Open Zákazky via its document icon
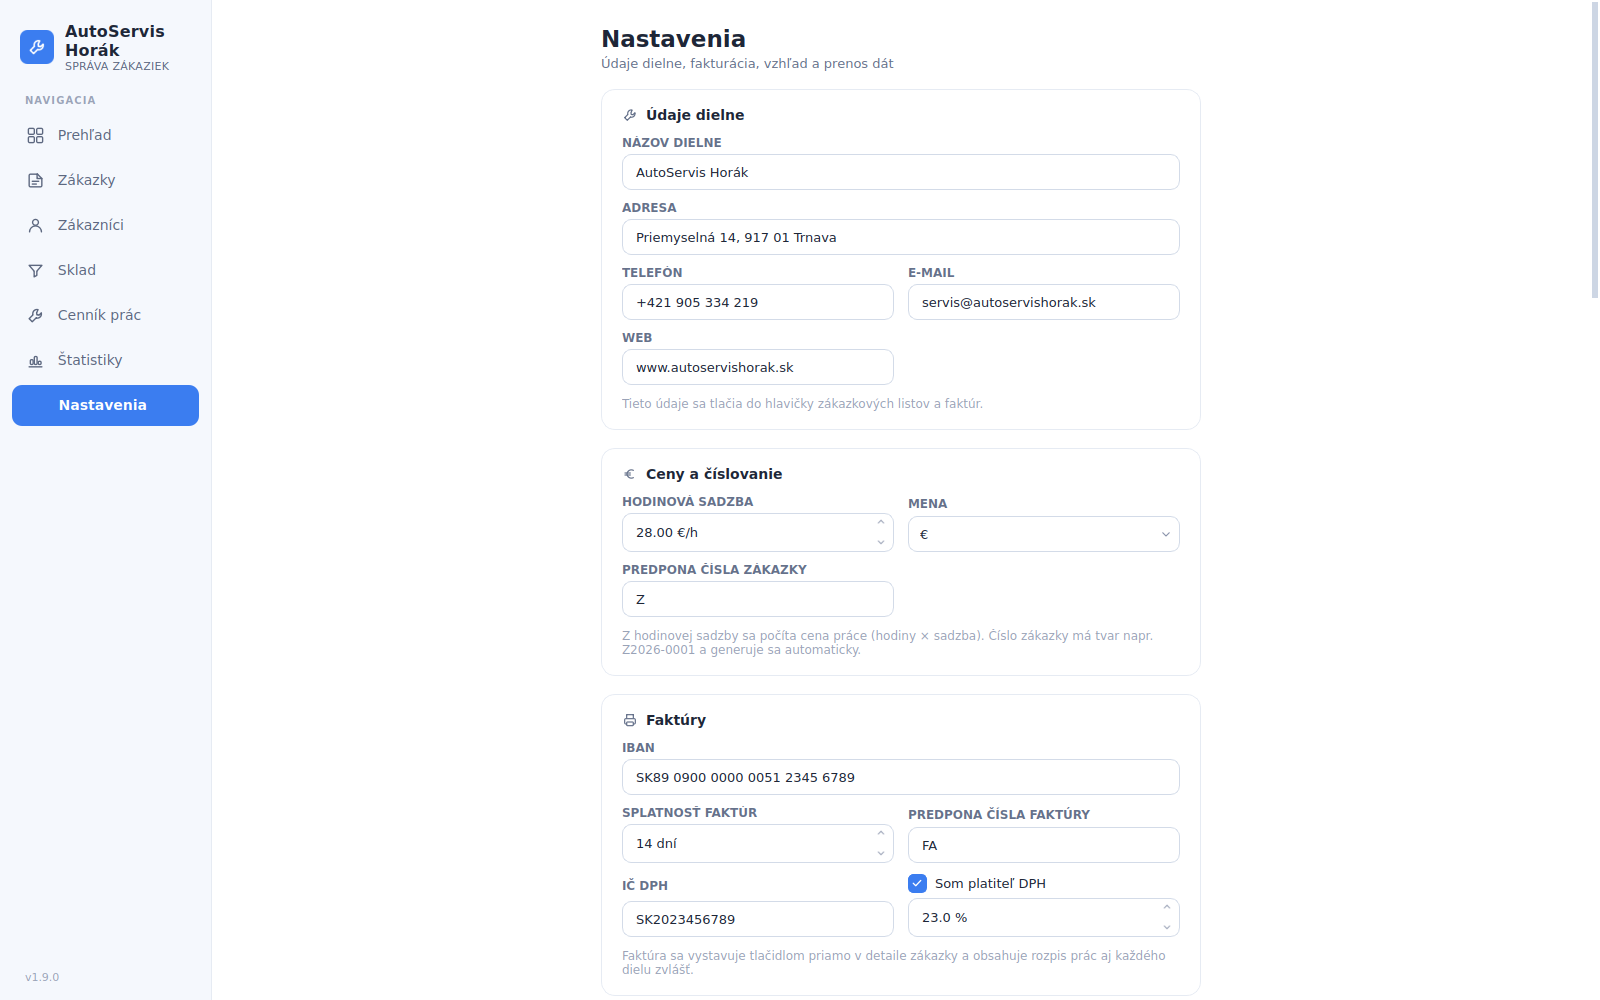The width and height of the screenshot is (1600, 1000). (36, 180)
